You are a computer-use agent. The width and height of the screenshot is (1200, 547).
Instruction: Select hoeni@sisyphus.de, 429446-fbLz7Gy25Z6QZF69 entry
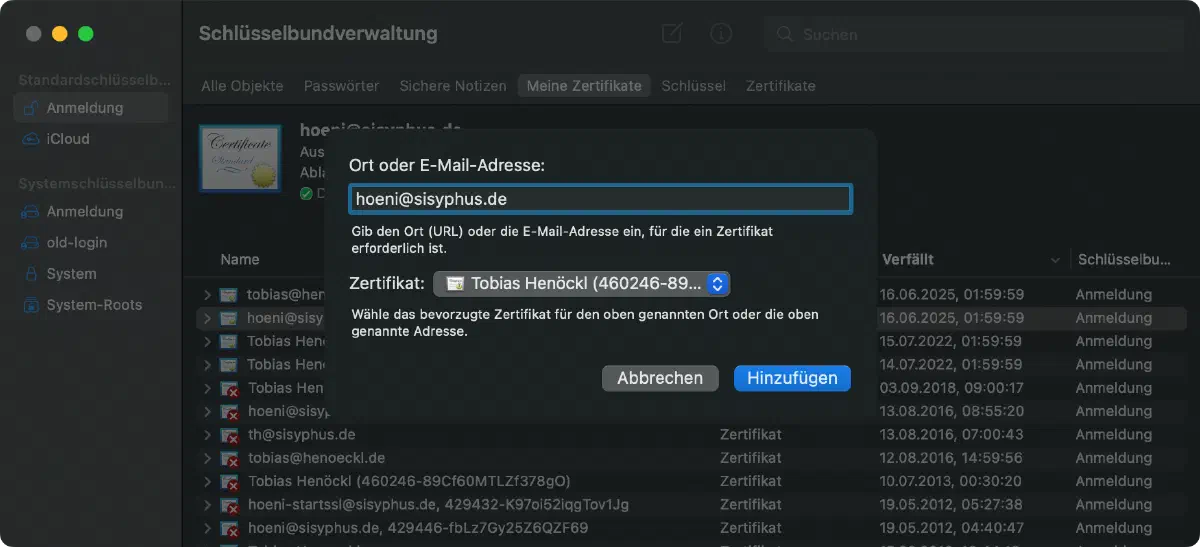(417, 527)
